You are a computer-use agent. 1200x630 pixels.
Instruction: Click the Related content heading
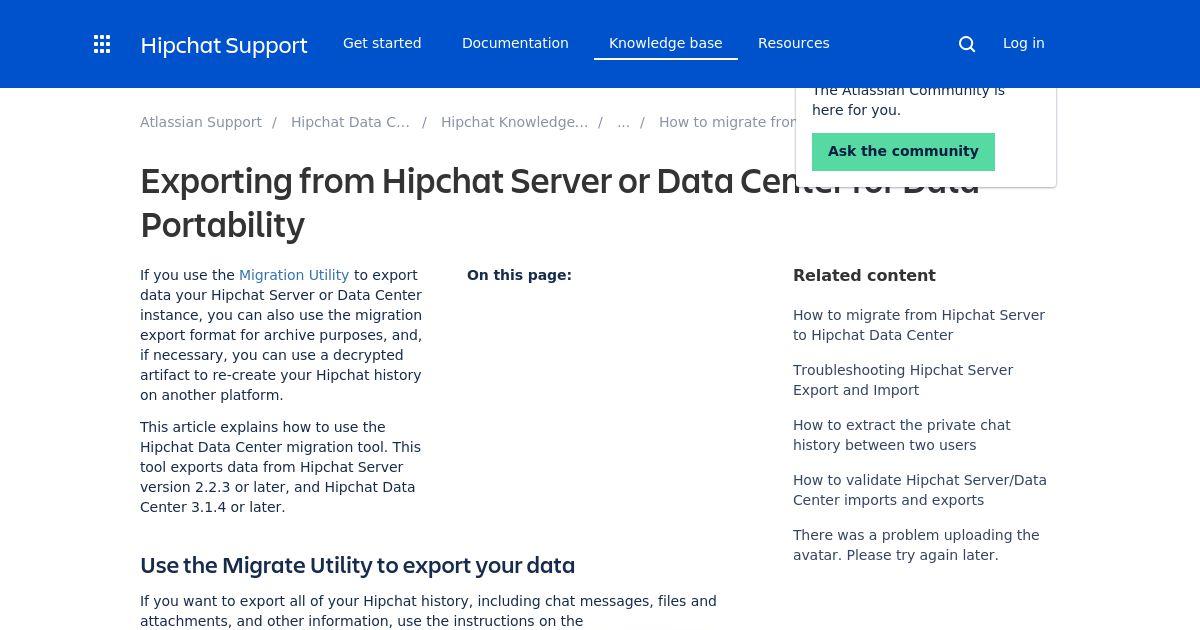(x=864, y=275)
